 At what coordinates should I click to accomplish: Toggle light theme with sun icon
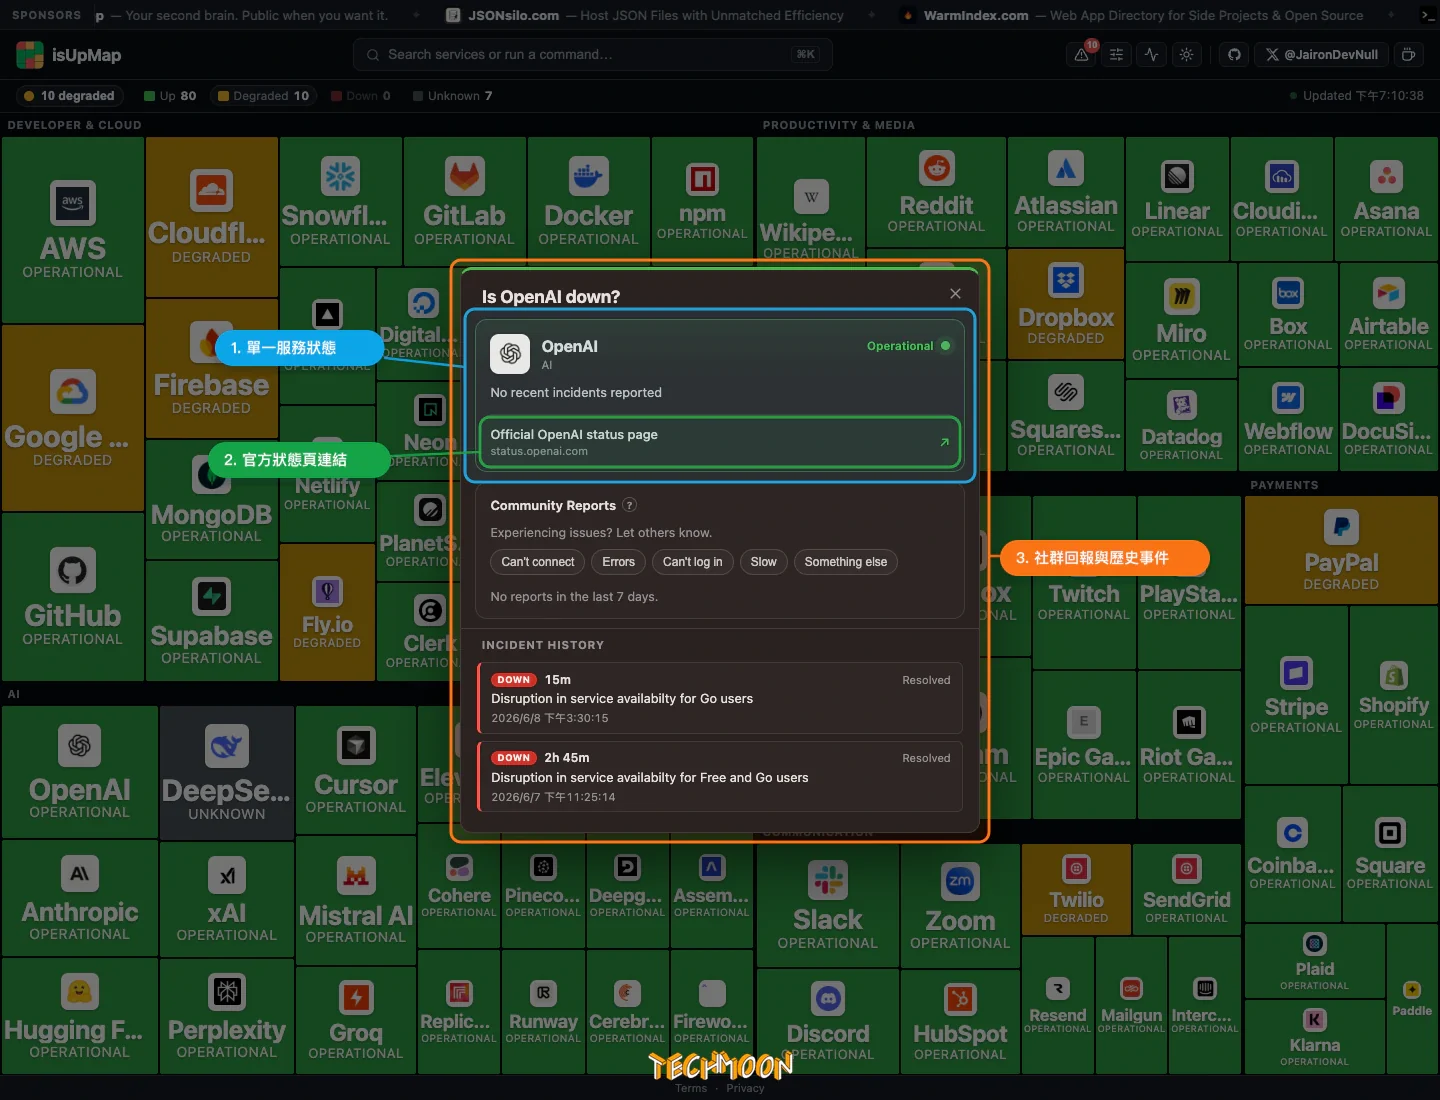tap(1187, 54)
